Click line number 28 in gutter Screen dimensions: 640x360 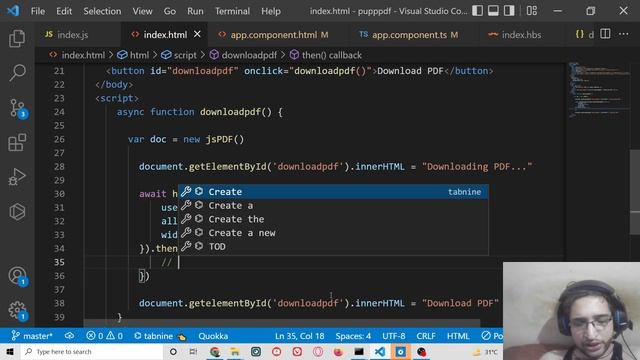click(x=59, y=167)
